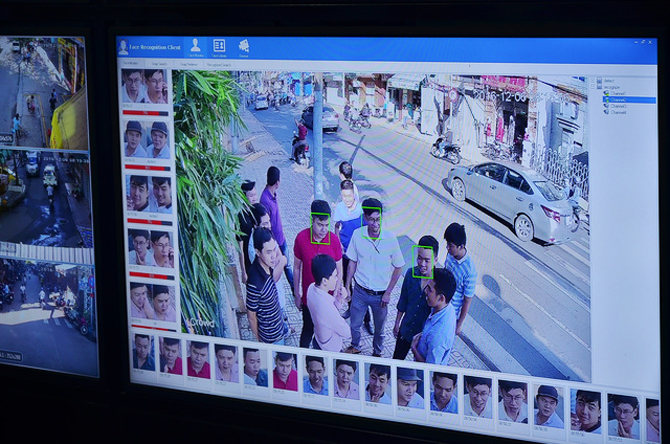Click the green face box on red-shirt man
This screenshot has height=444, width=670.
320,229
